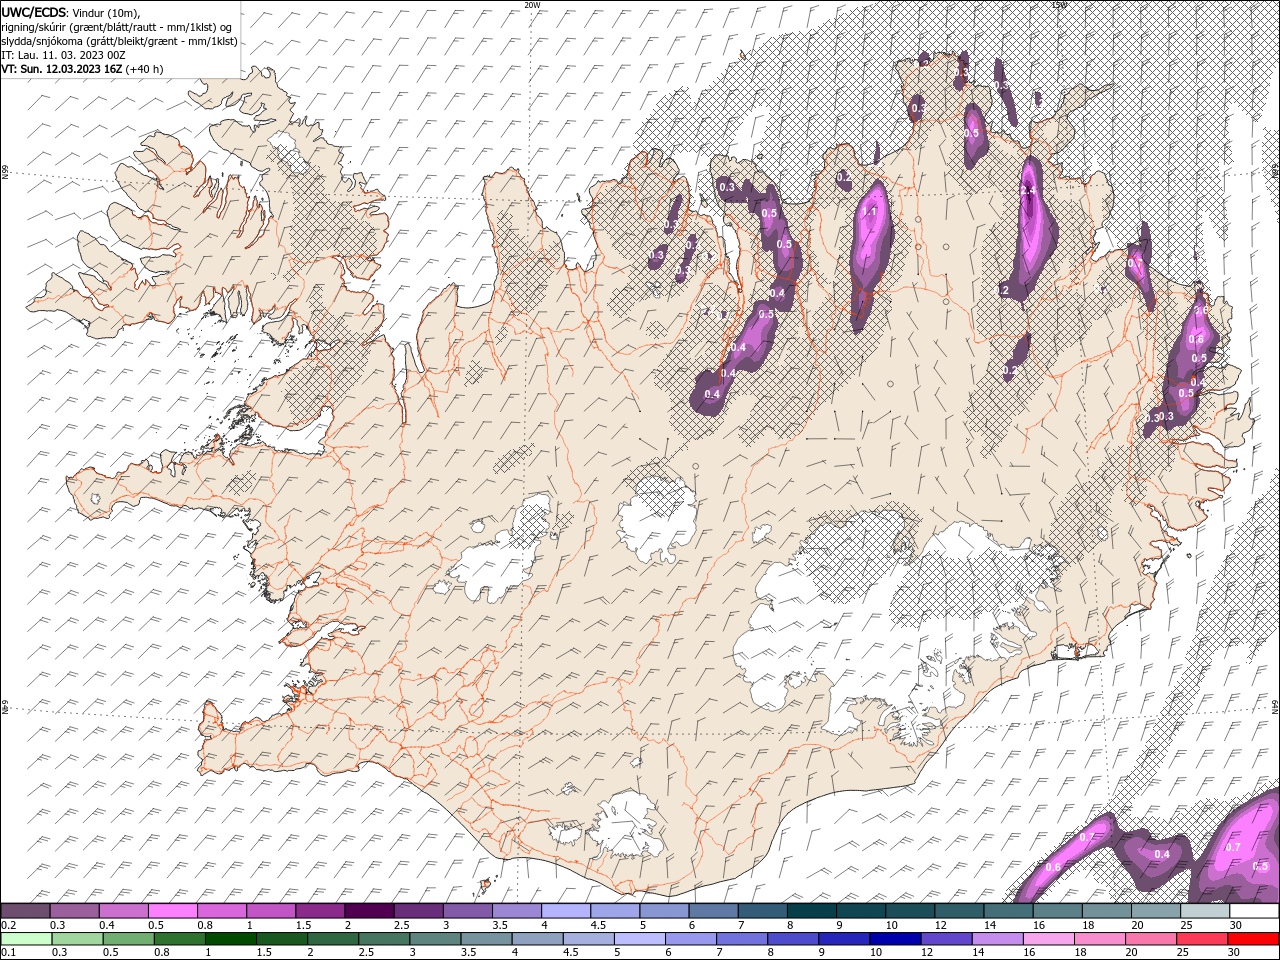The width and height of the screenshot is (1280, 960).
Task: Select top legend grey-teal swatch starting at 16
Action: pos(1057,911)
